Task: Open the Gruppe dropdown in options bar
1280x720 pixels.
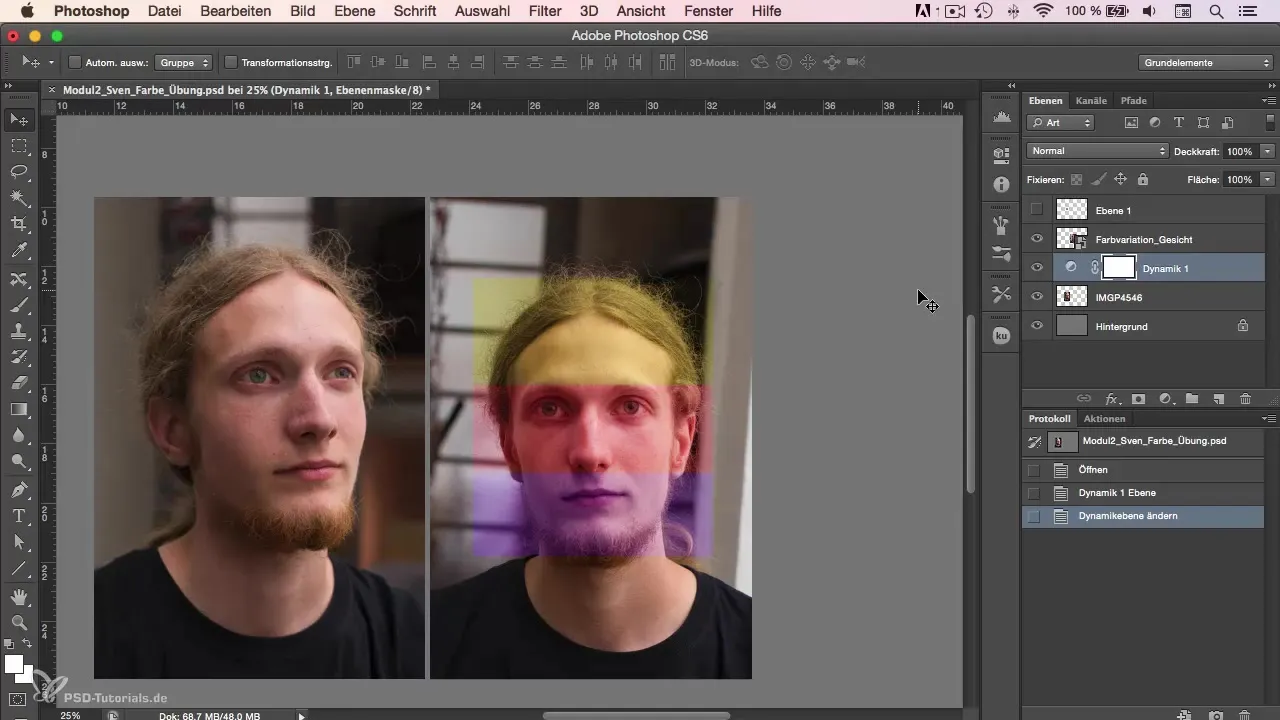Action: (x=185, y=62)
